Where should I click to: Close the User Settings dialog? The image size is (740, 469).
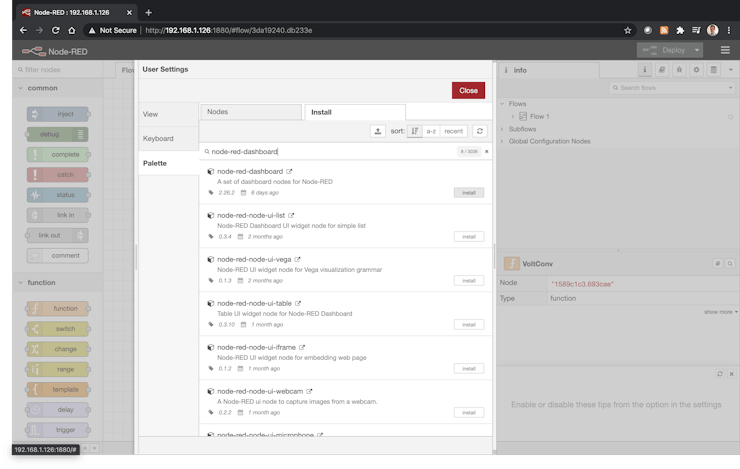coord(468,90)
